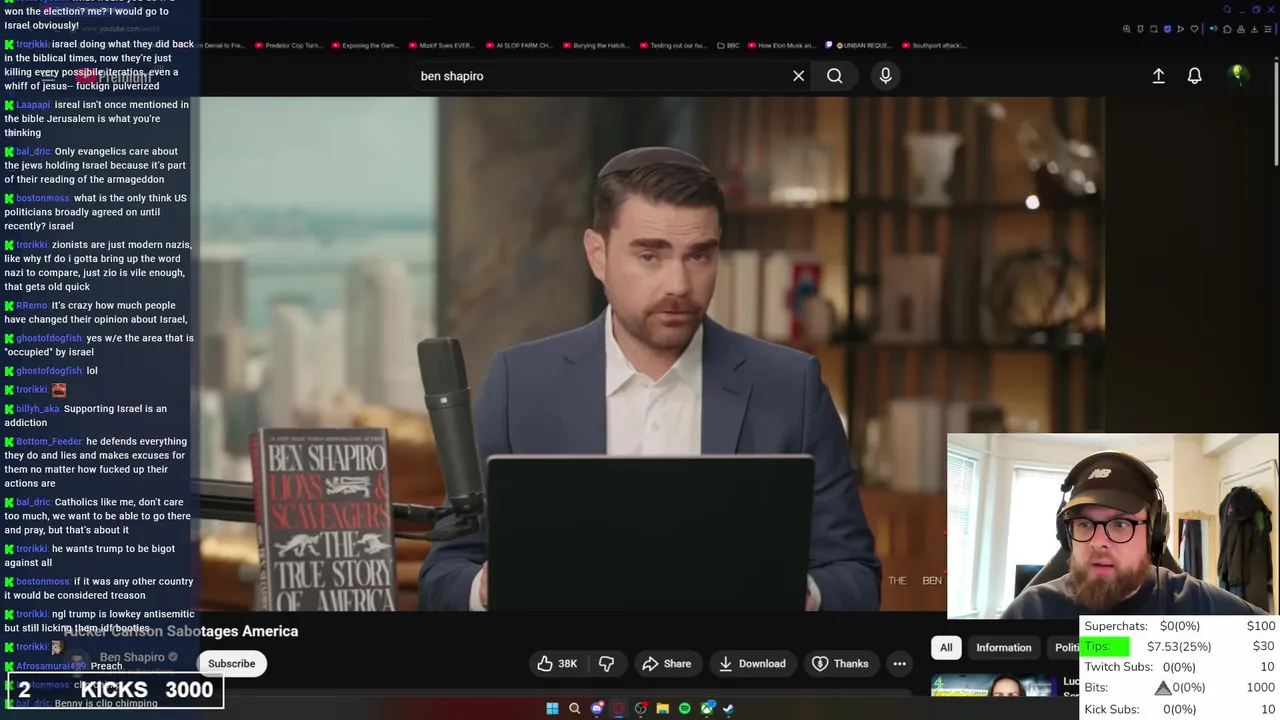Click the "Twitch Subs:" goal label

(x=1119, y=667)
